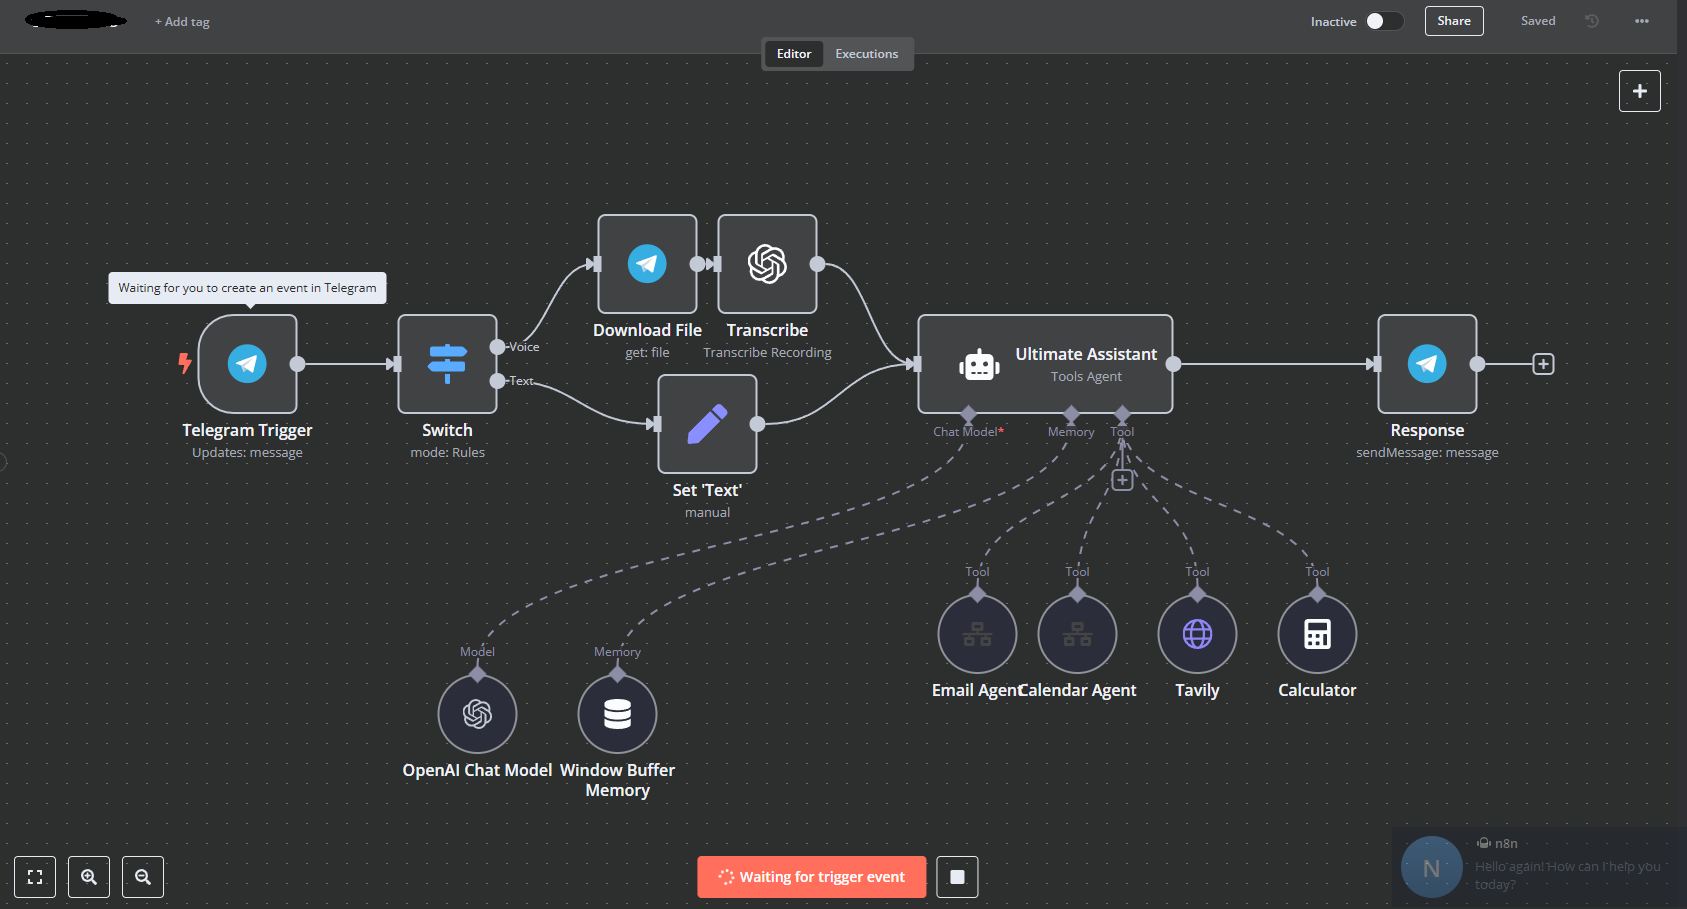
Task: Click the 'Tools Agent' subtitle text
Action: (x=1086, y=377)
